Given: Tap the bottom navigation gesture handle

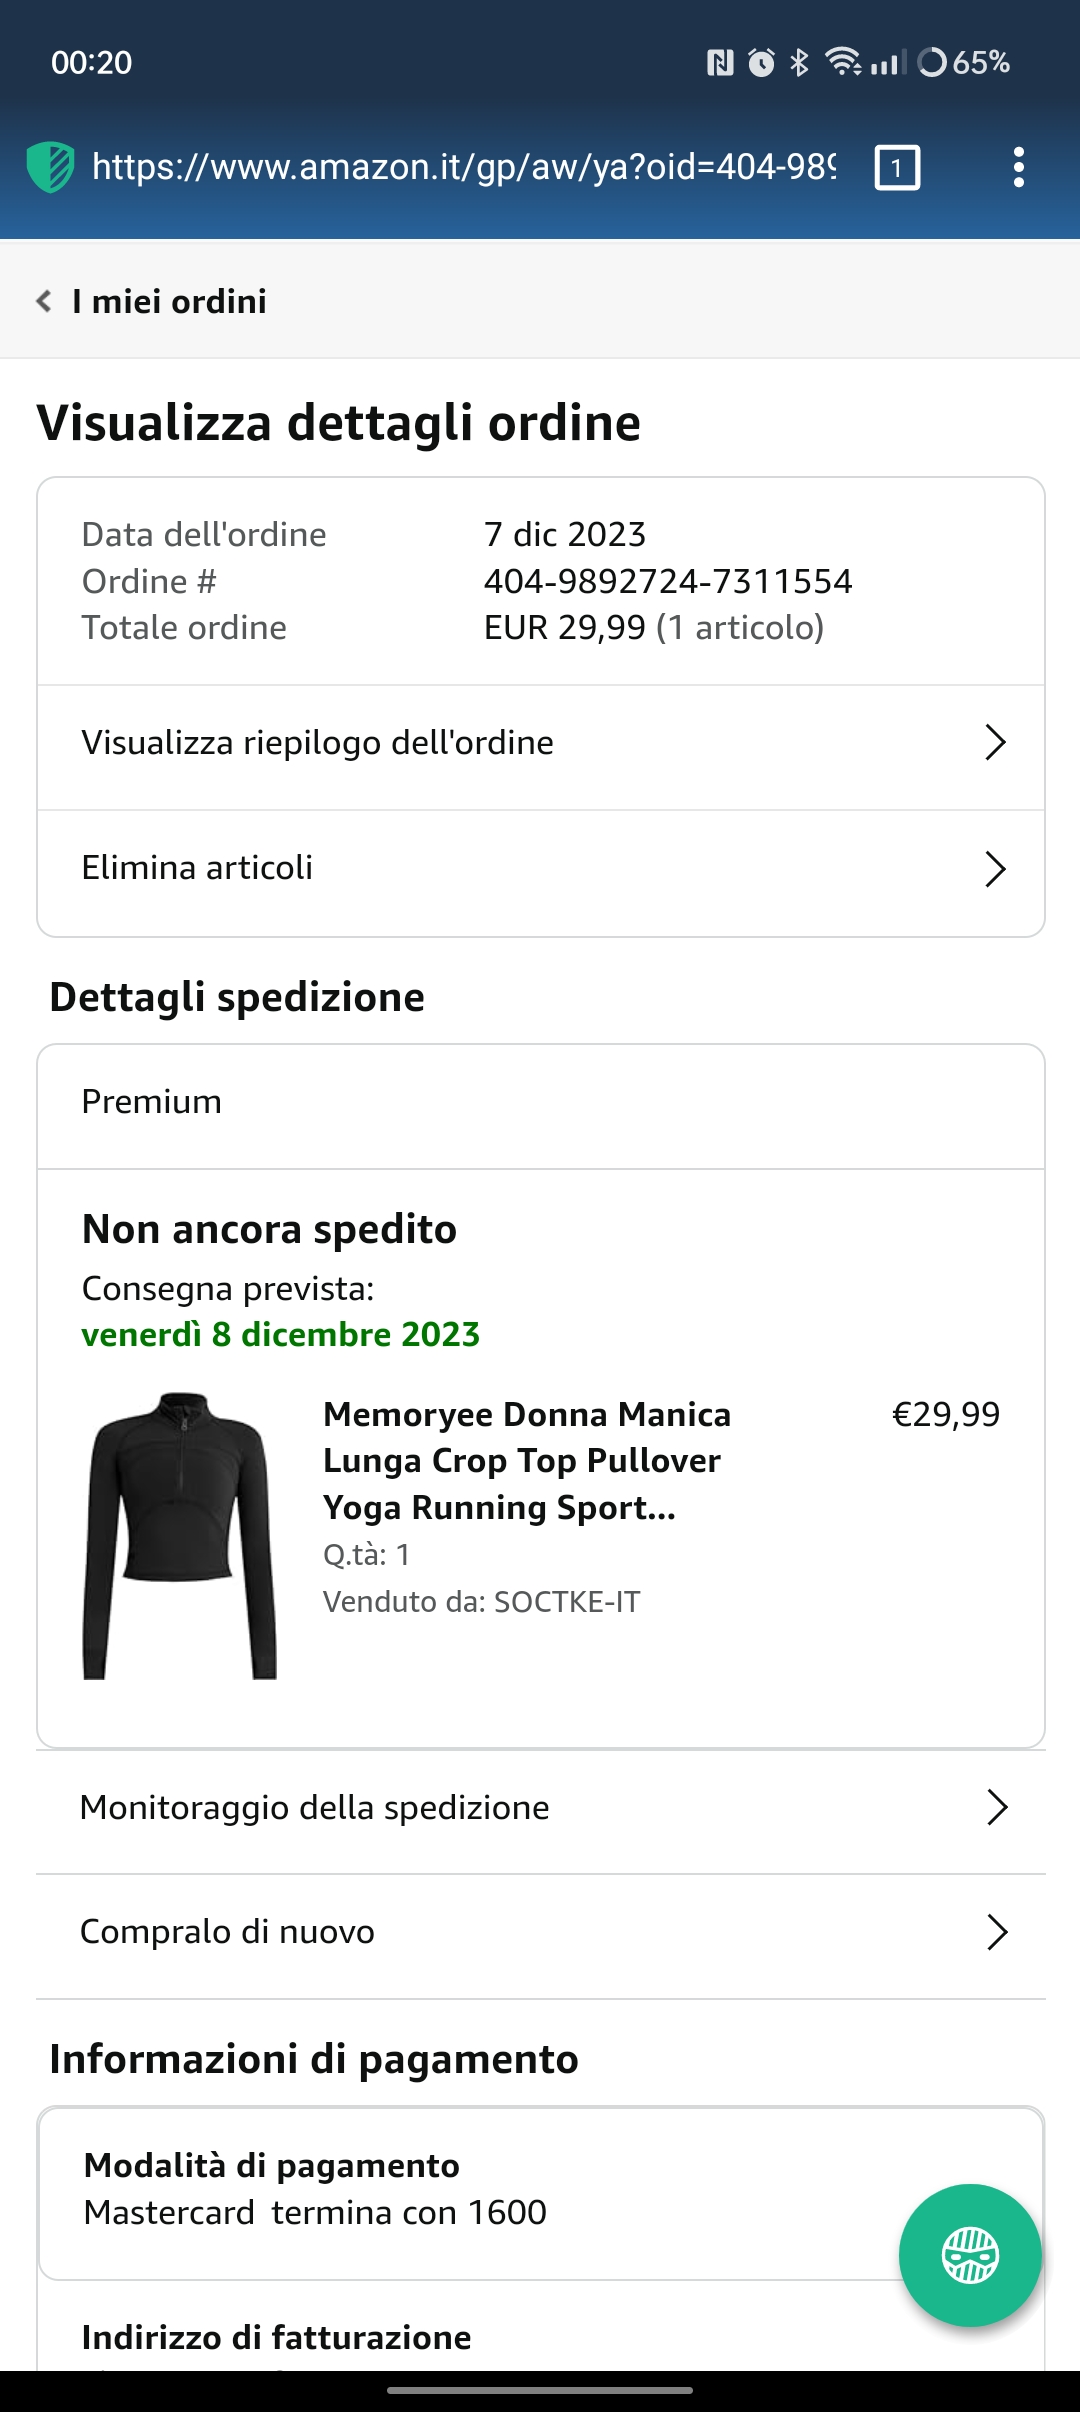Looking at the screenshot, I should [x=540, y=2391].
